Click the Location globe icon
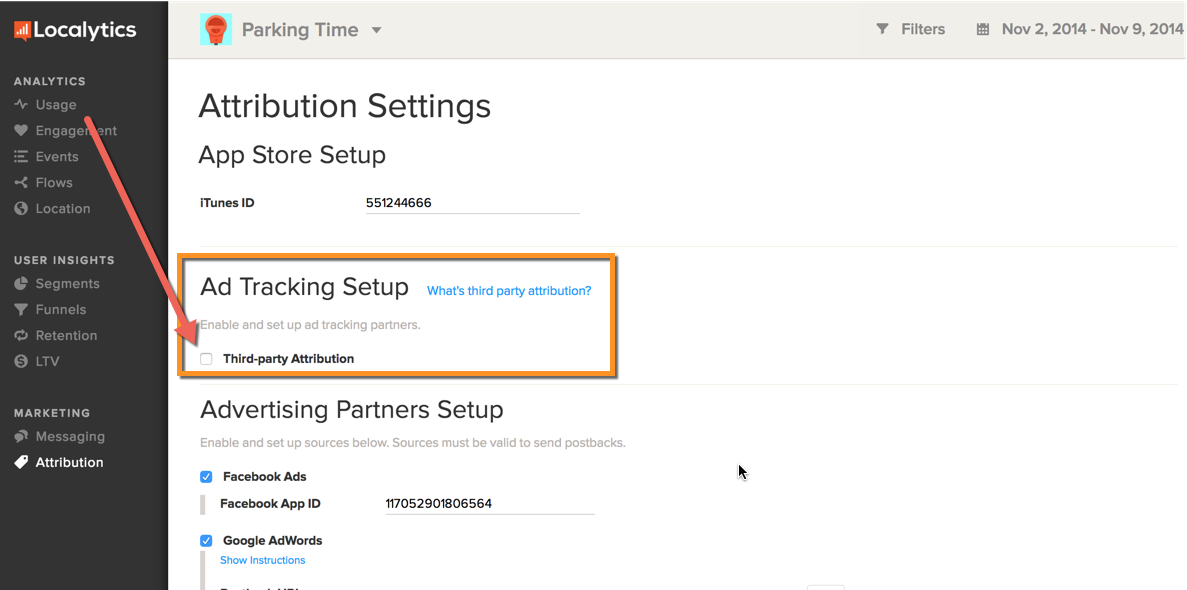Image resolution: width=1187 pixels, height=590 pixels. (x=20, y=208)
